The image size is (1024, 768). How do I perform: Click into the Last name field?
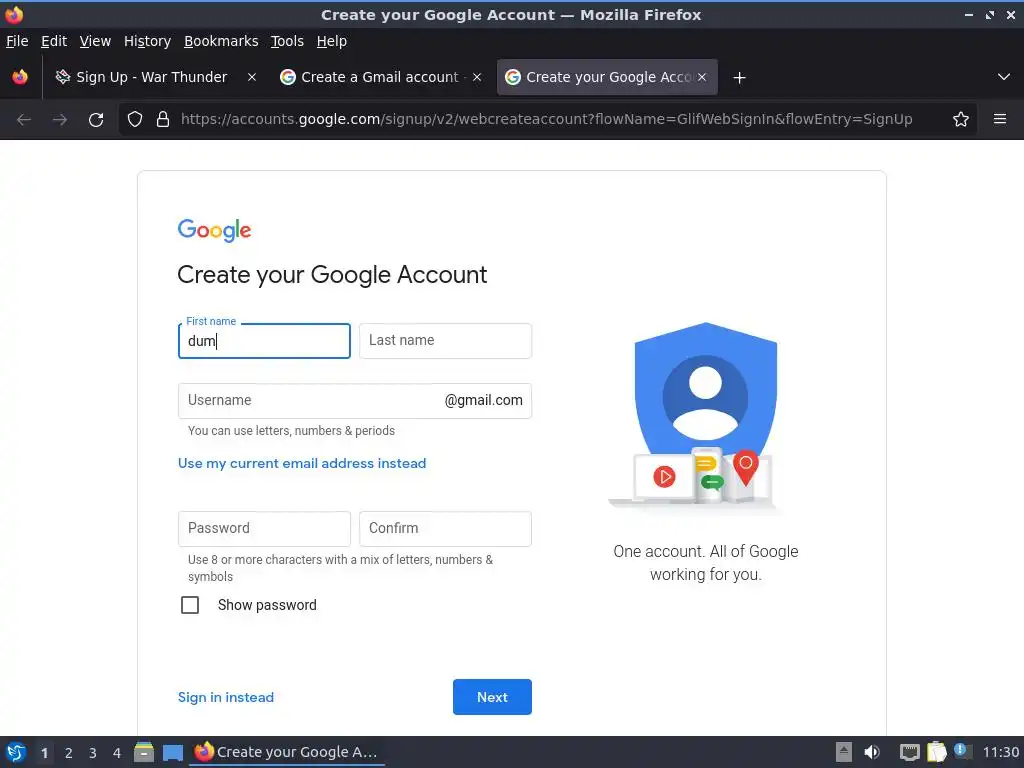(x=445, y=341)
